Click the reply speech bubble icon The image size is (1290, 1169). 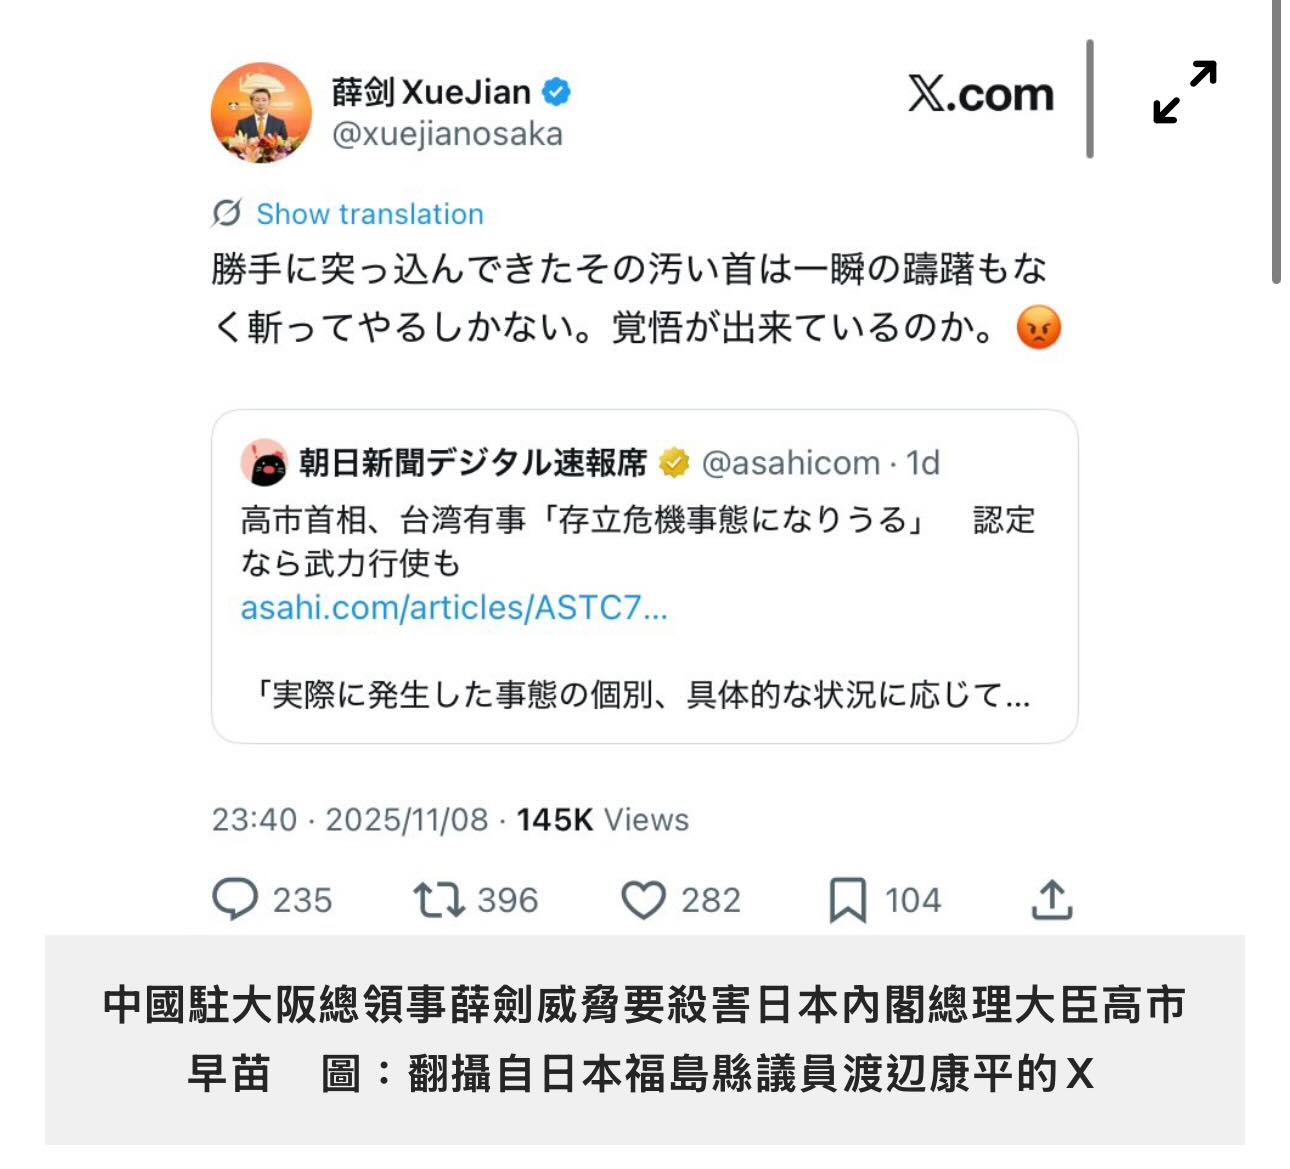pyautogui.click(x=235, y=899)
